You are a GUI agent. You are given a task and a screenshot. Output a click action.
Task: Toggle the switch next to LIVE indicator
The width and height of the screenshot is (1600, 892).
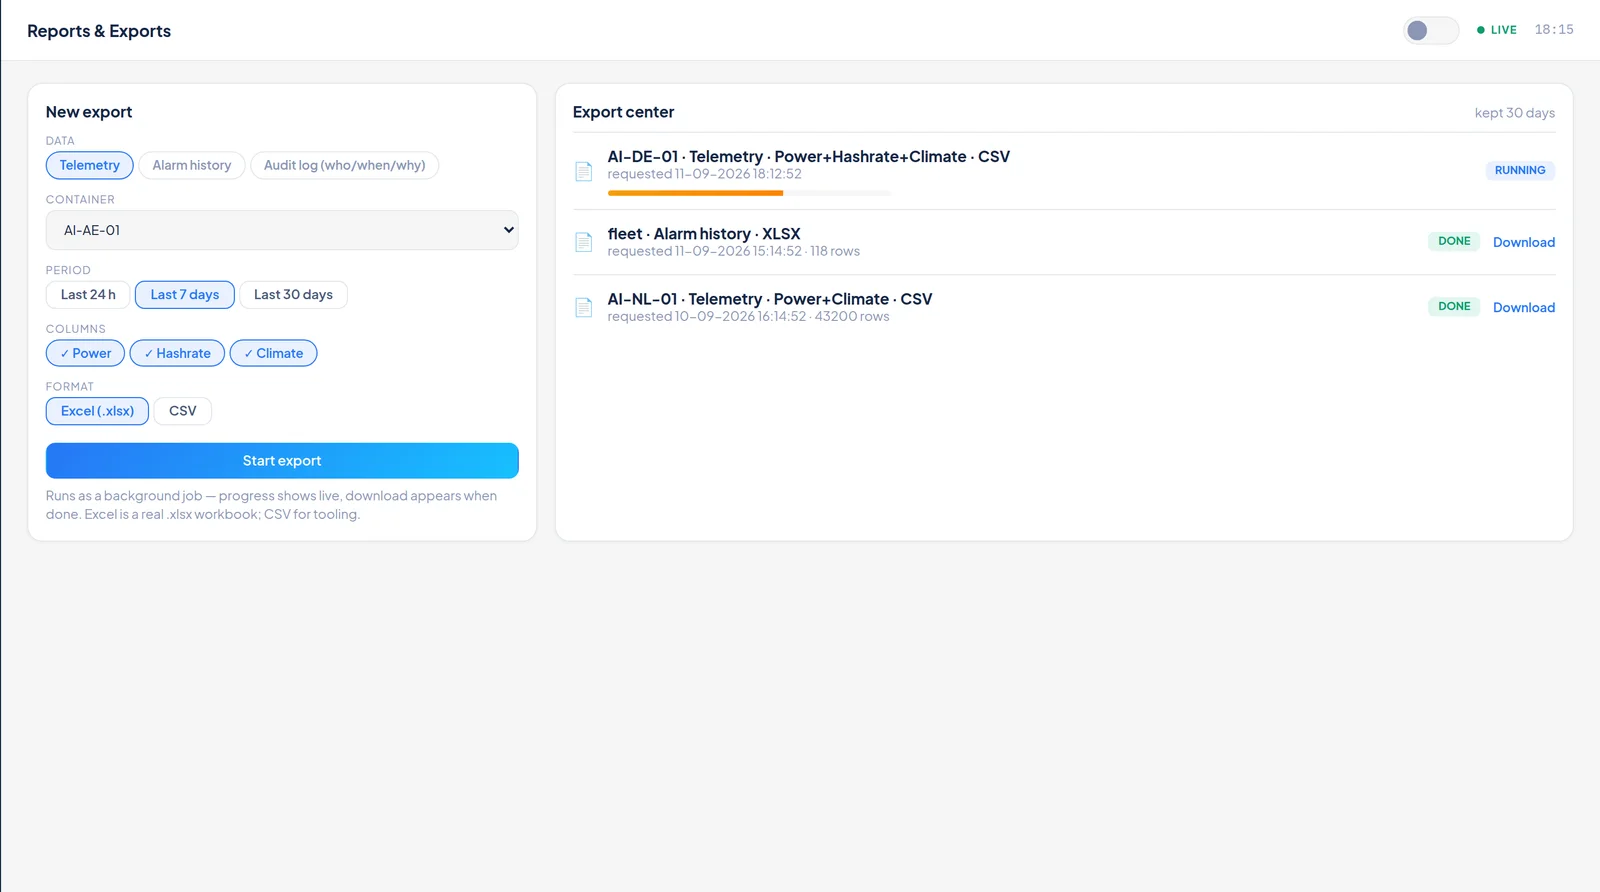(1431, 30)
